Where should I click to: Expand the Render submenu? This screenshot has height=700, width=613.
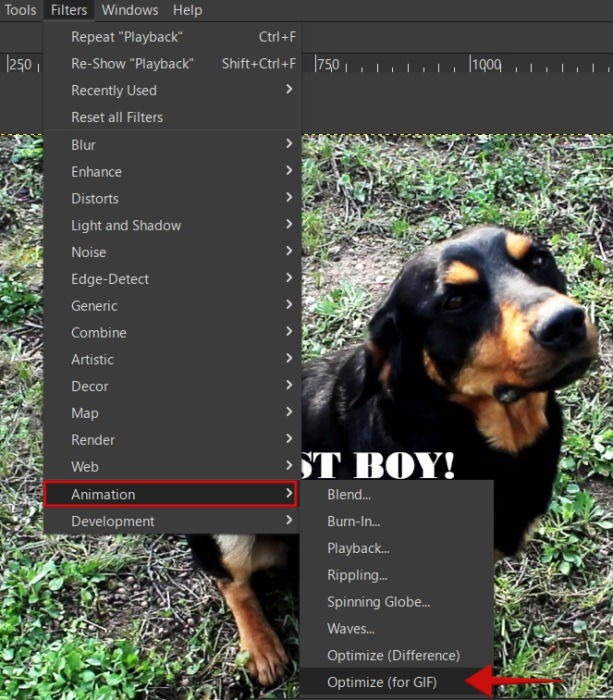(93, 440)
